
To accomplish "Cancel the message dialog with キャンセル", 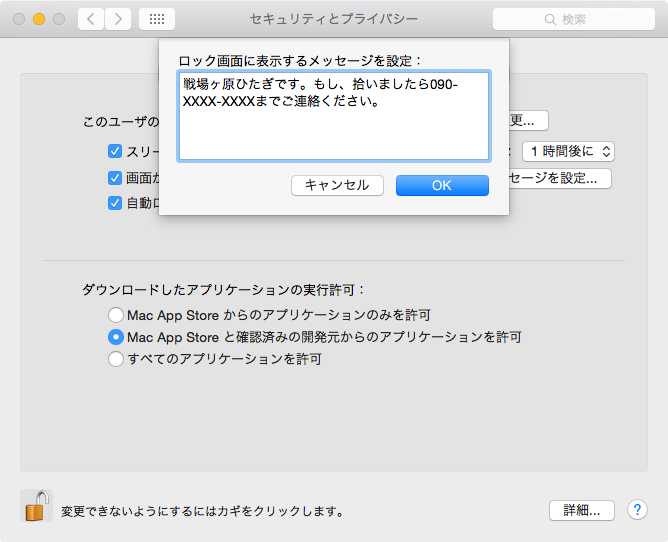I will 337,185.
